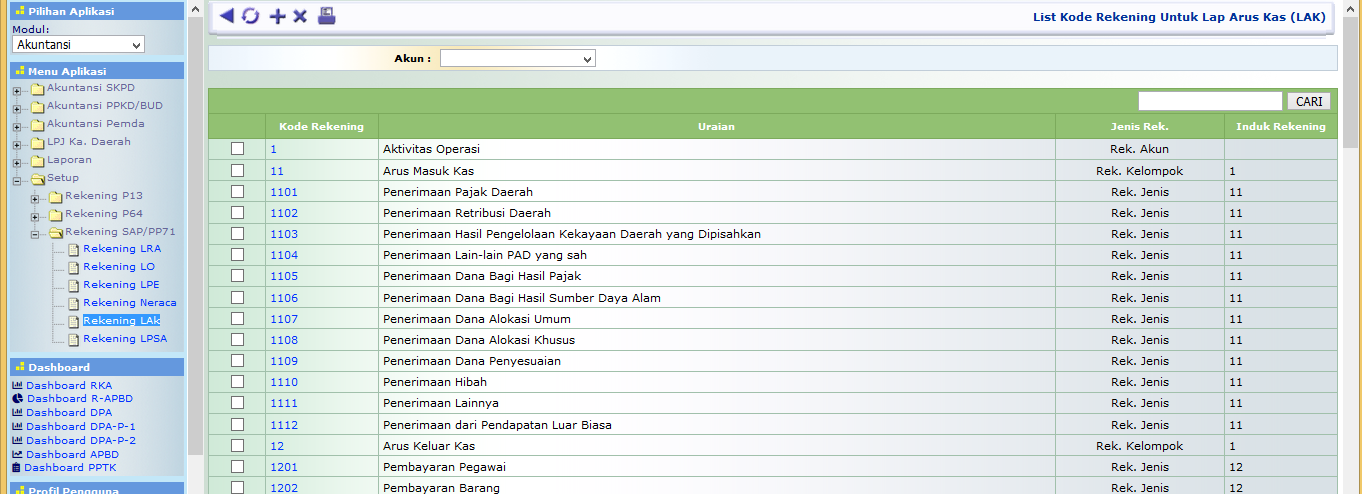Check the box for Arus Keluar Kas
This screenshot has height=494, width=1362.
click(237, 445)
